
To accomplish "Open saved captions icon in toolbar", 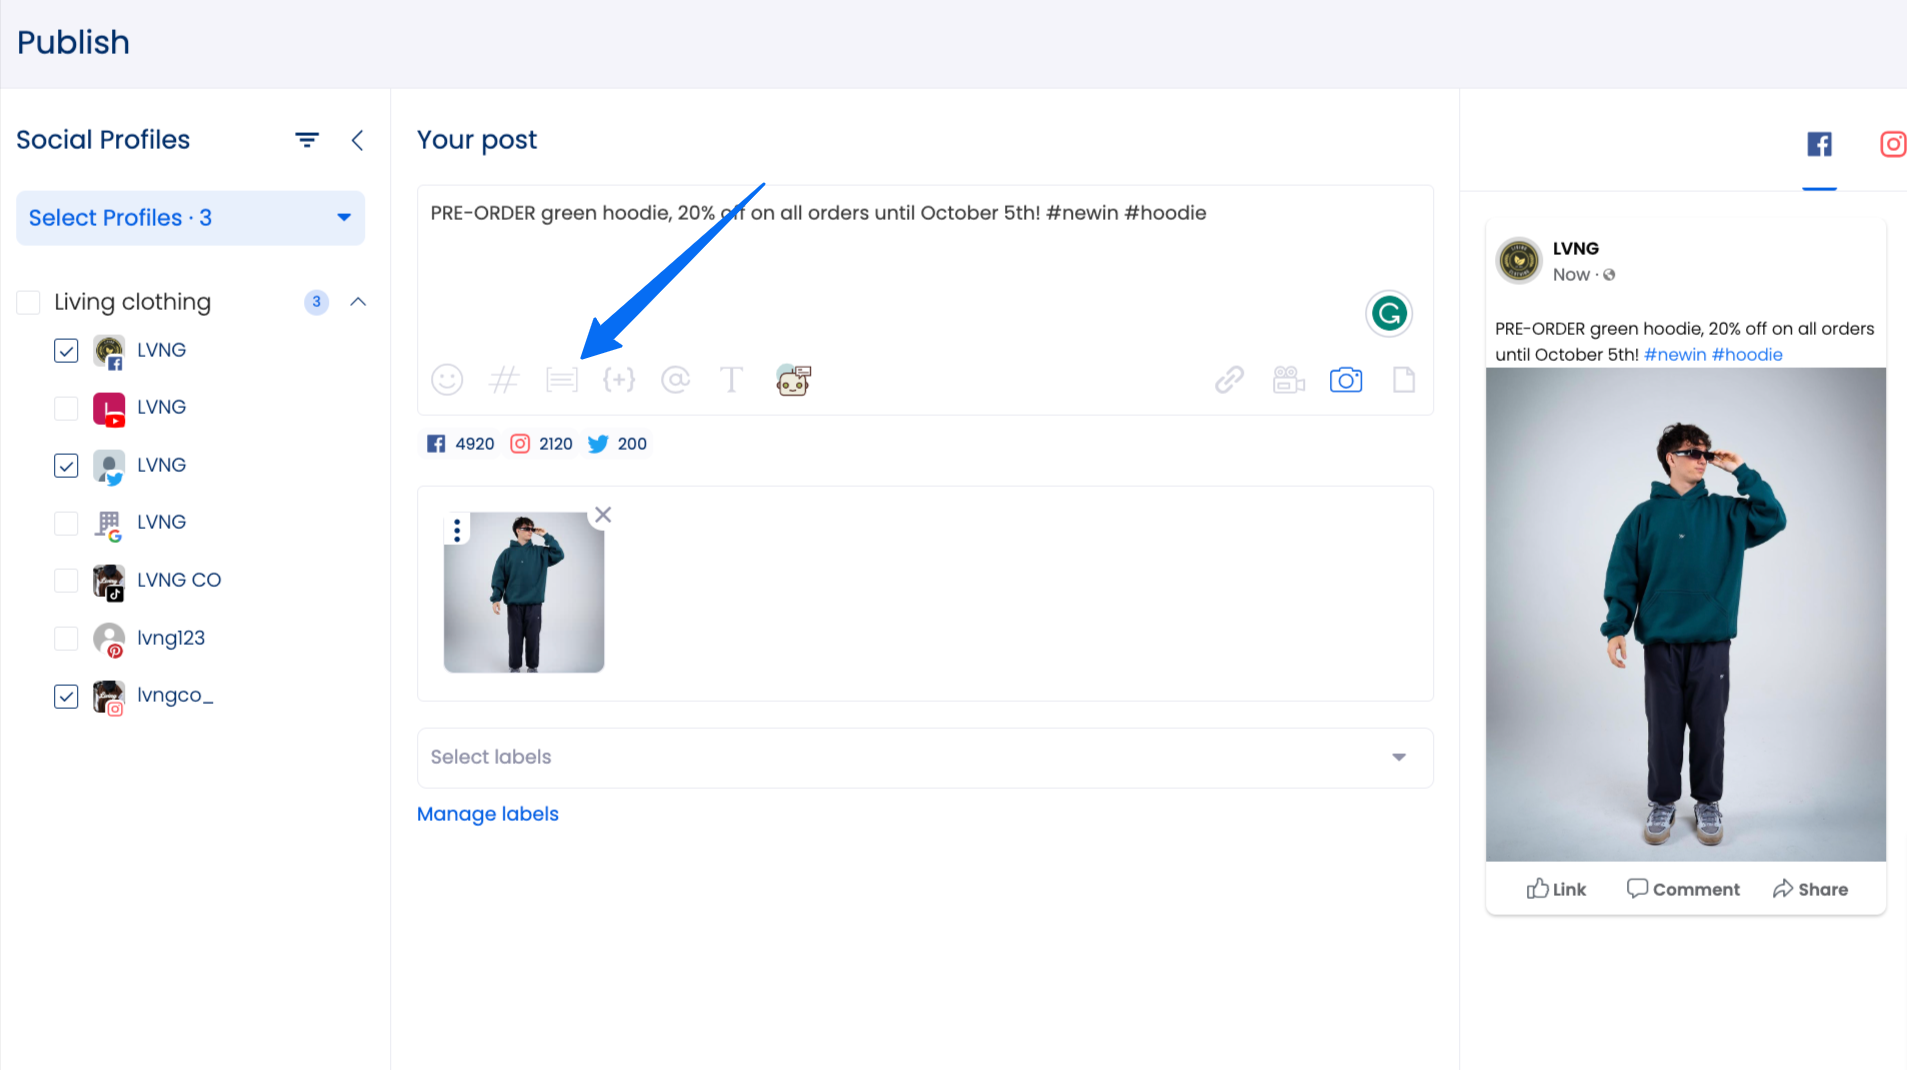I will pyautogui.click(x=562, y=380).
